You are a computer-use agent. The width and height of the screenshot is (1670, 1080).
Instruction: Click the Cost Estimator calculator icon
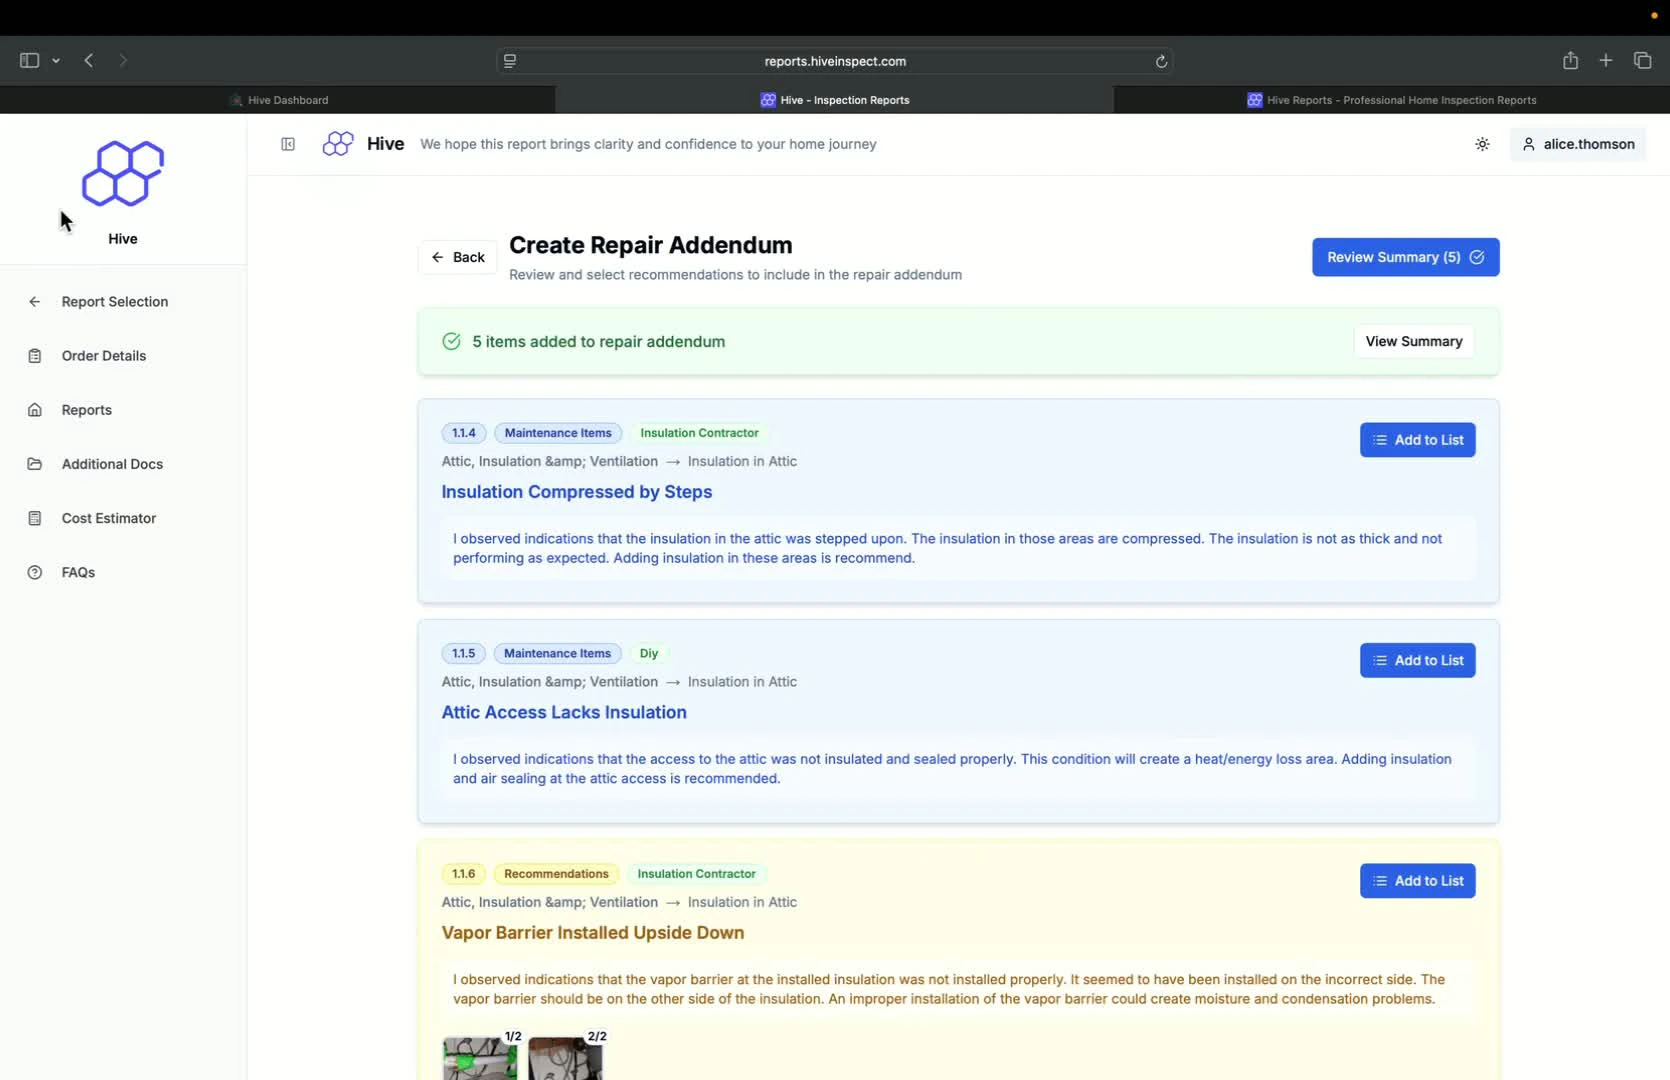35,518
